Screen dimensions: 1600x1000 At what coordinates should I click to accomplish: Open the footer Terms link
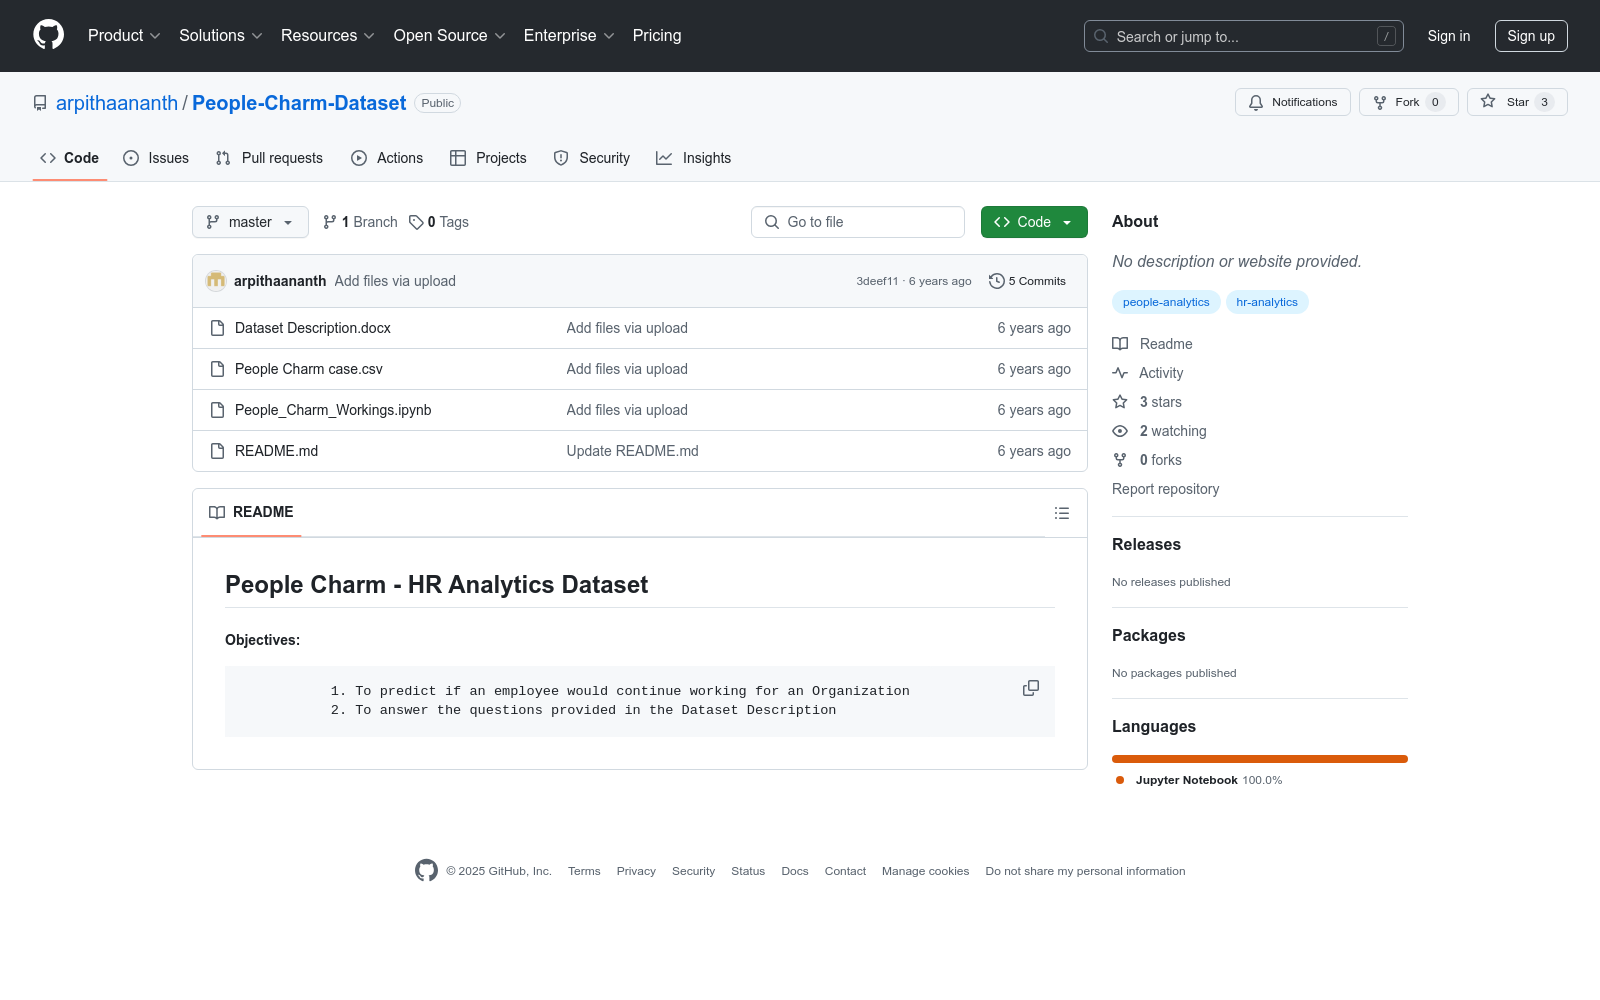(x=584, y=871)
